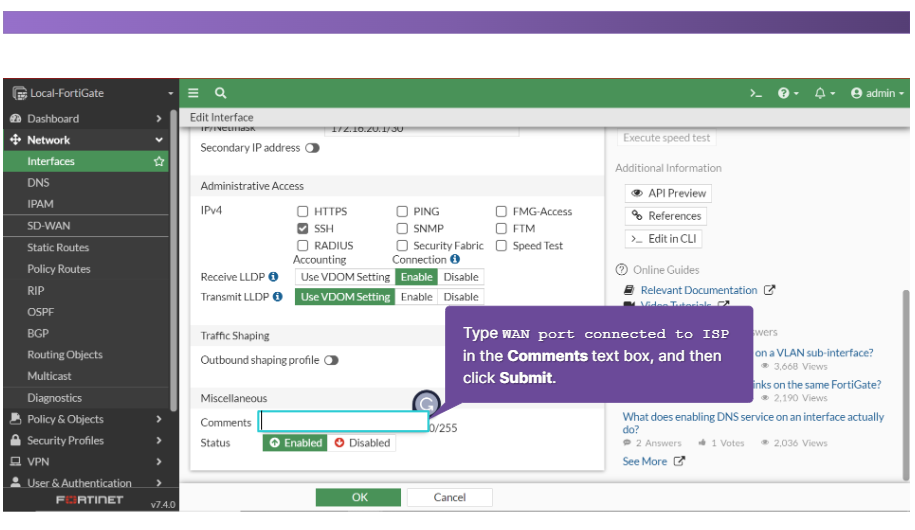Viewport: 915px width, 530px height.
Task: Uncheck the SSH checkbox
Action: click(x=302, y=228)
